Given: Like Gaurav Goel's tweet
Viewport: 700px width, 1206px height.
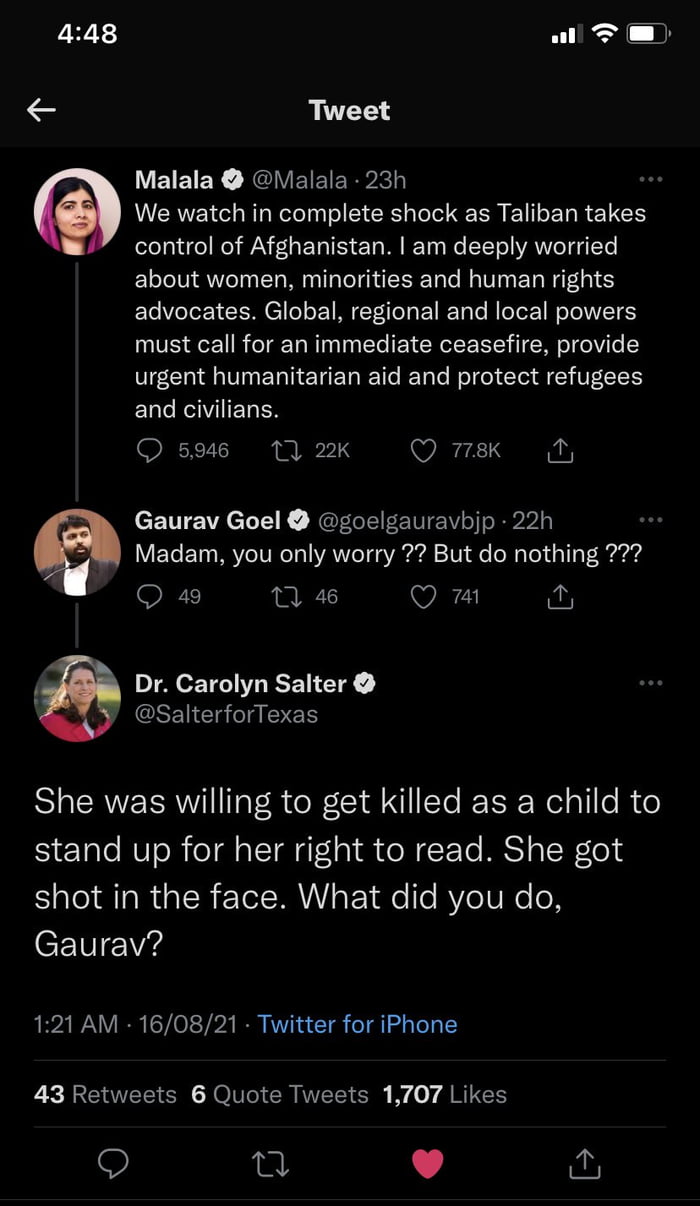Looking at the screenshot, I should tap(424, 597).
